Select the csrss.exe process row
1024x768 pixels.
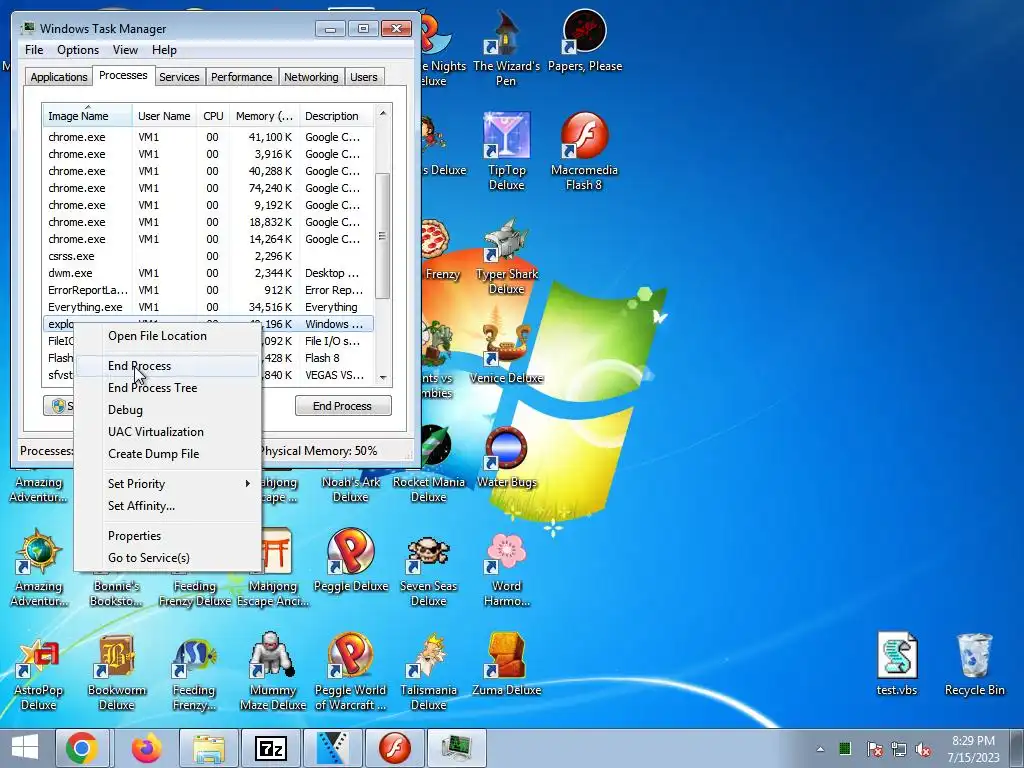point(208,256)
